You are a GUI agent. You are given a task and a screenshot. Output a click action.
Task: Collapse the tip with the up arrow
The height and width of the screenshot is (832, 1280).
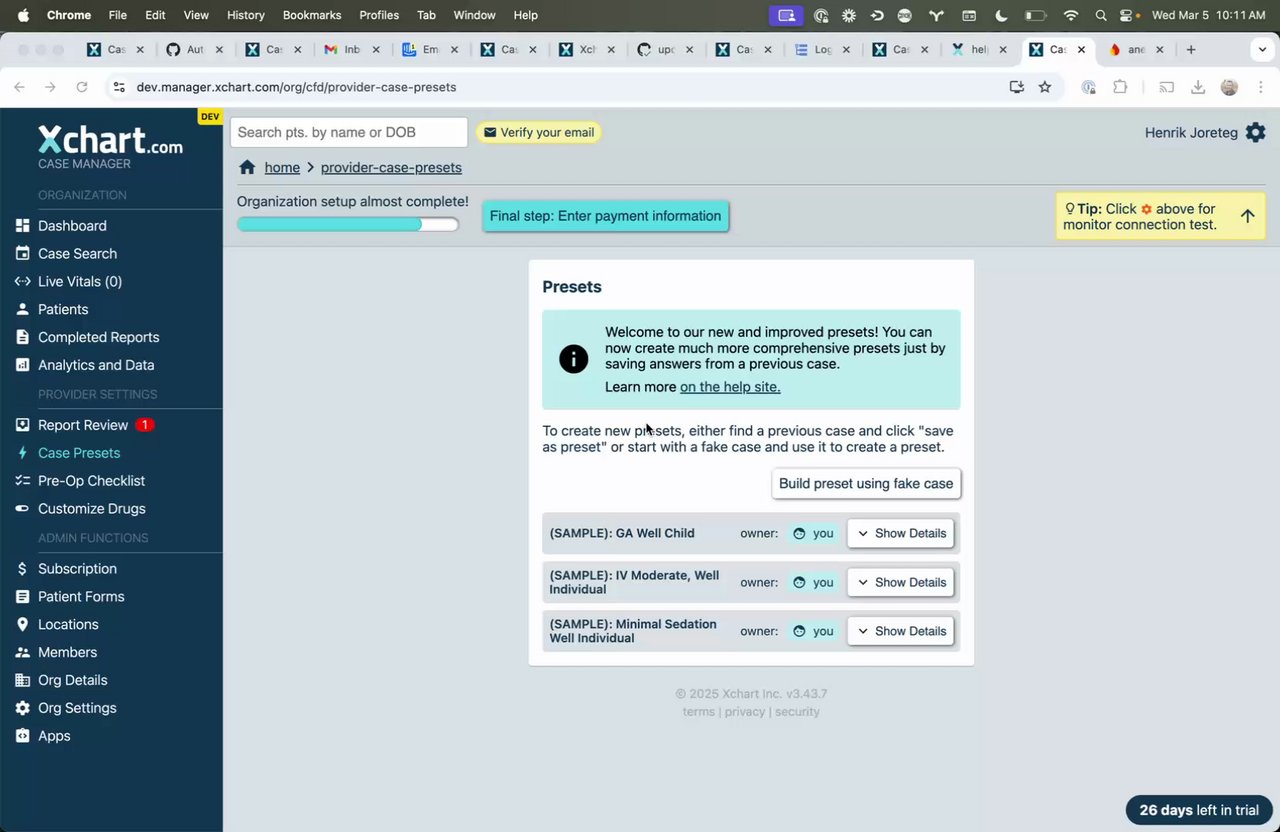click(1247, 216)
